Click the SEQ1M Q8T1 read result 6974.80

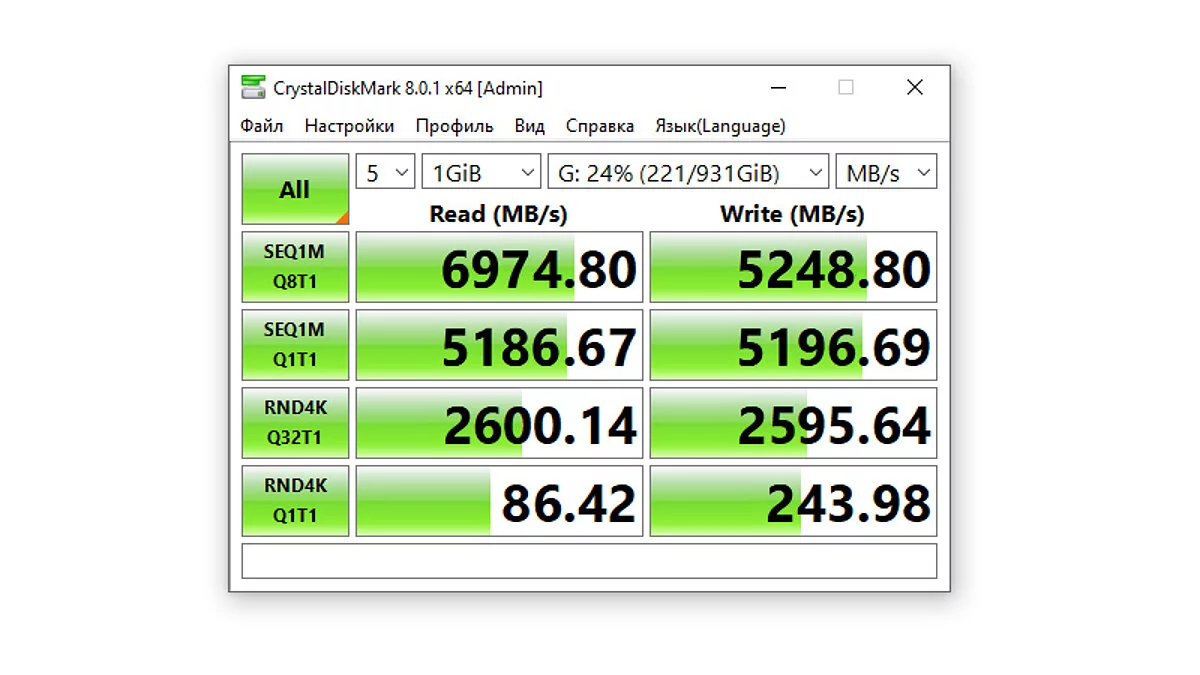(499, 268)
